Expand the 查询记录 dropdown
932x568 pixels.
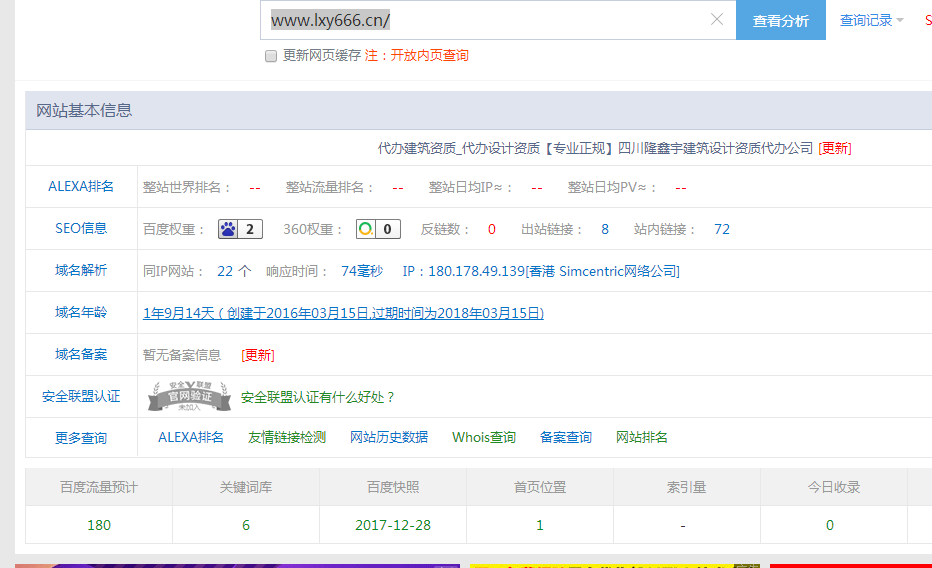tap(871, 20)
